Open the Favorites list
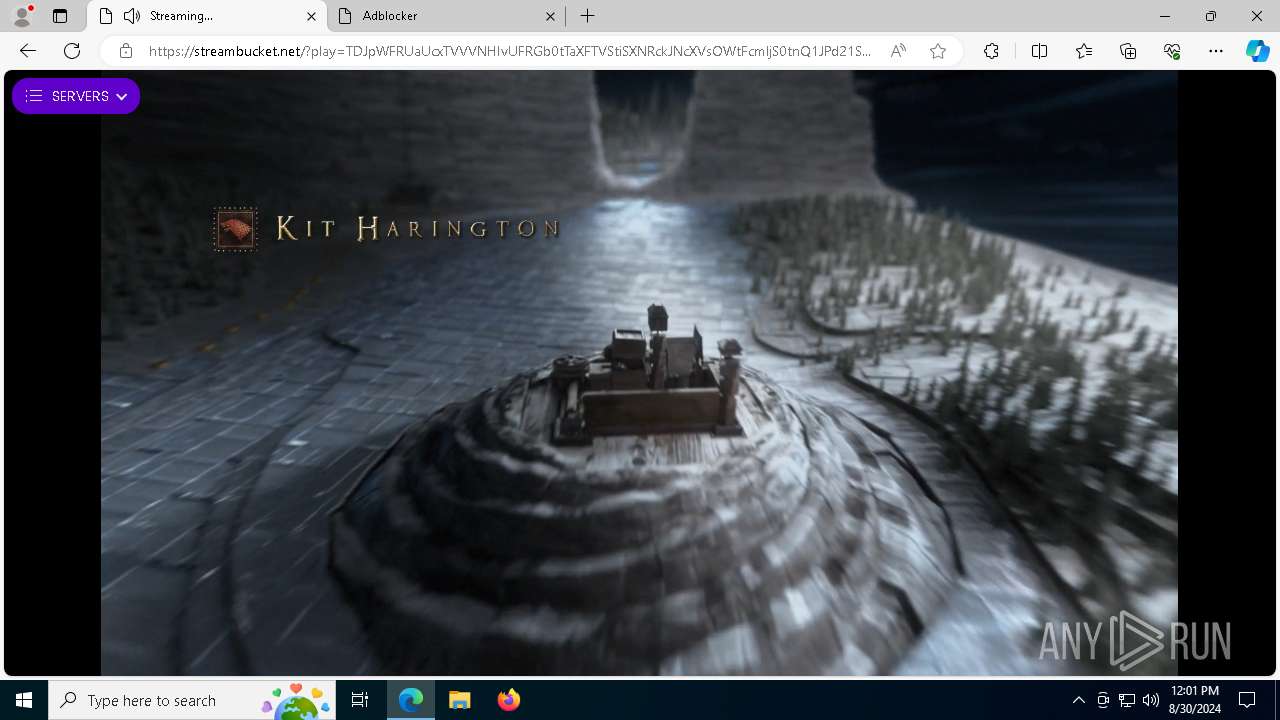1280x720 pixels. tap(1084, 51)
